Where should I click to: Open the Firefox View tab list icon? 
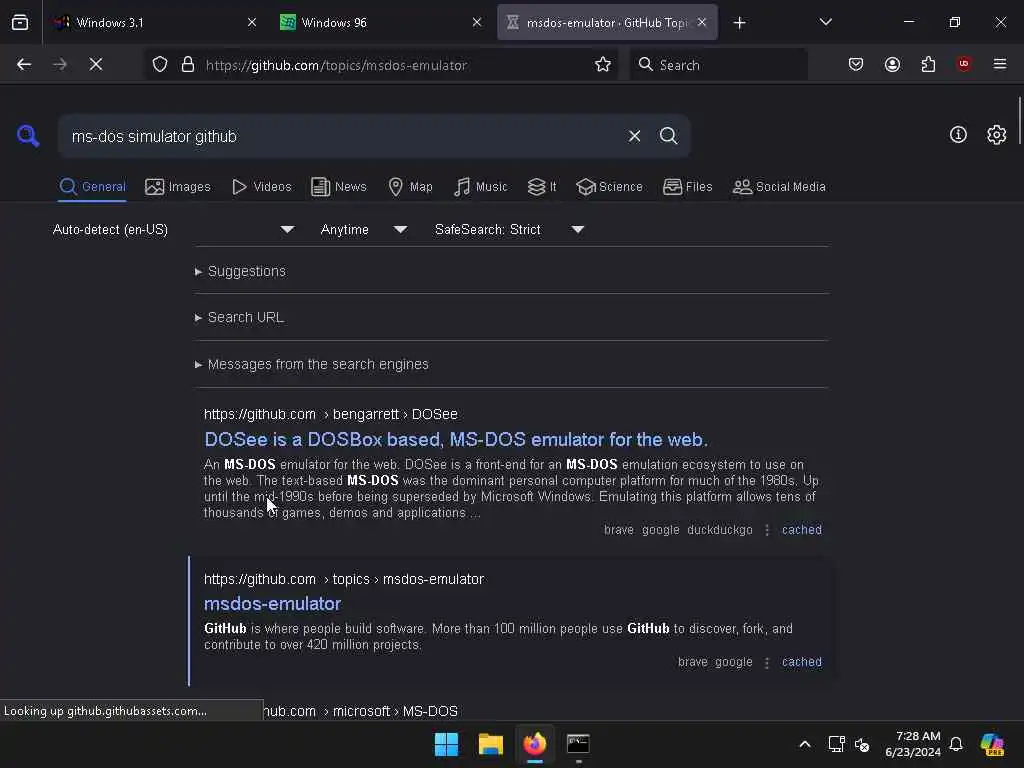[x=20, y=22]
